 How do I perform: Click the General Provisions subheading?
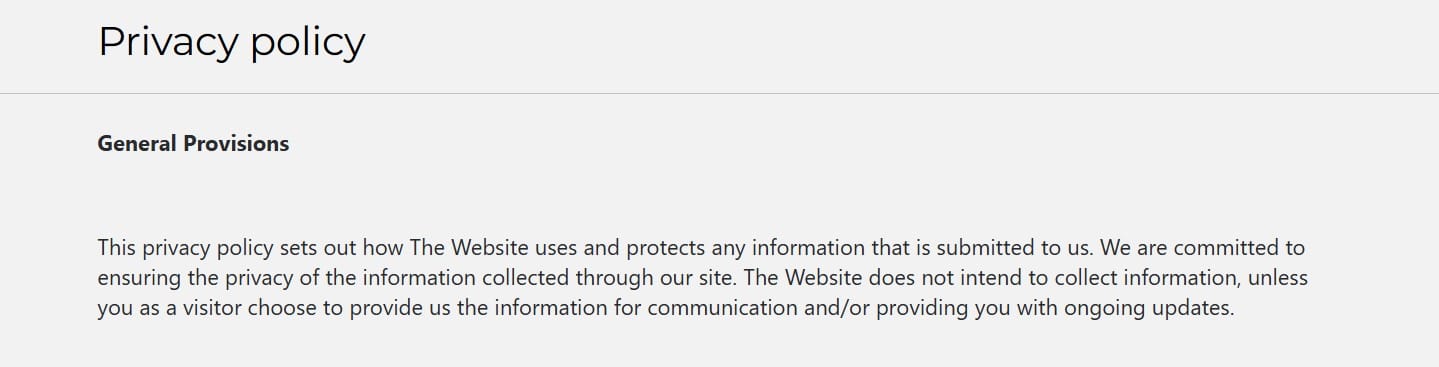193,144
